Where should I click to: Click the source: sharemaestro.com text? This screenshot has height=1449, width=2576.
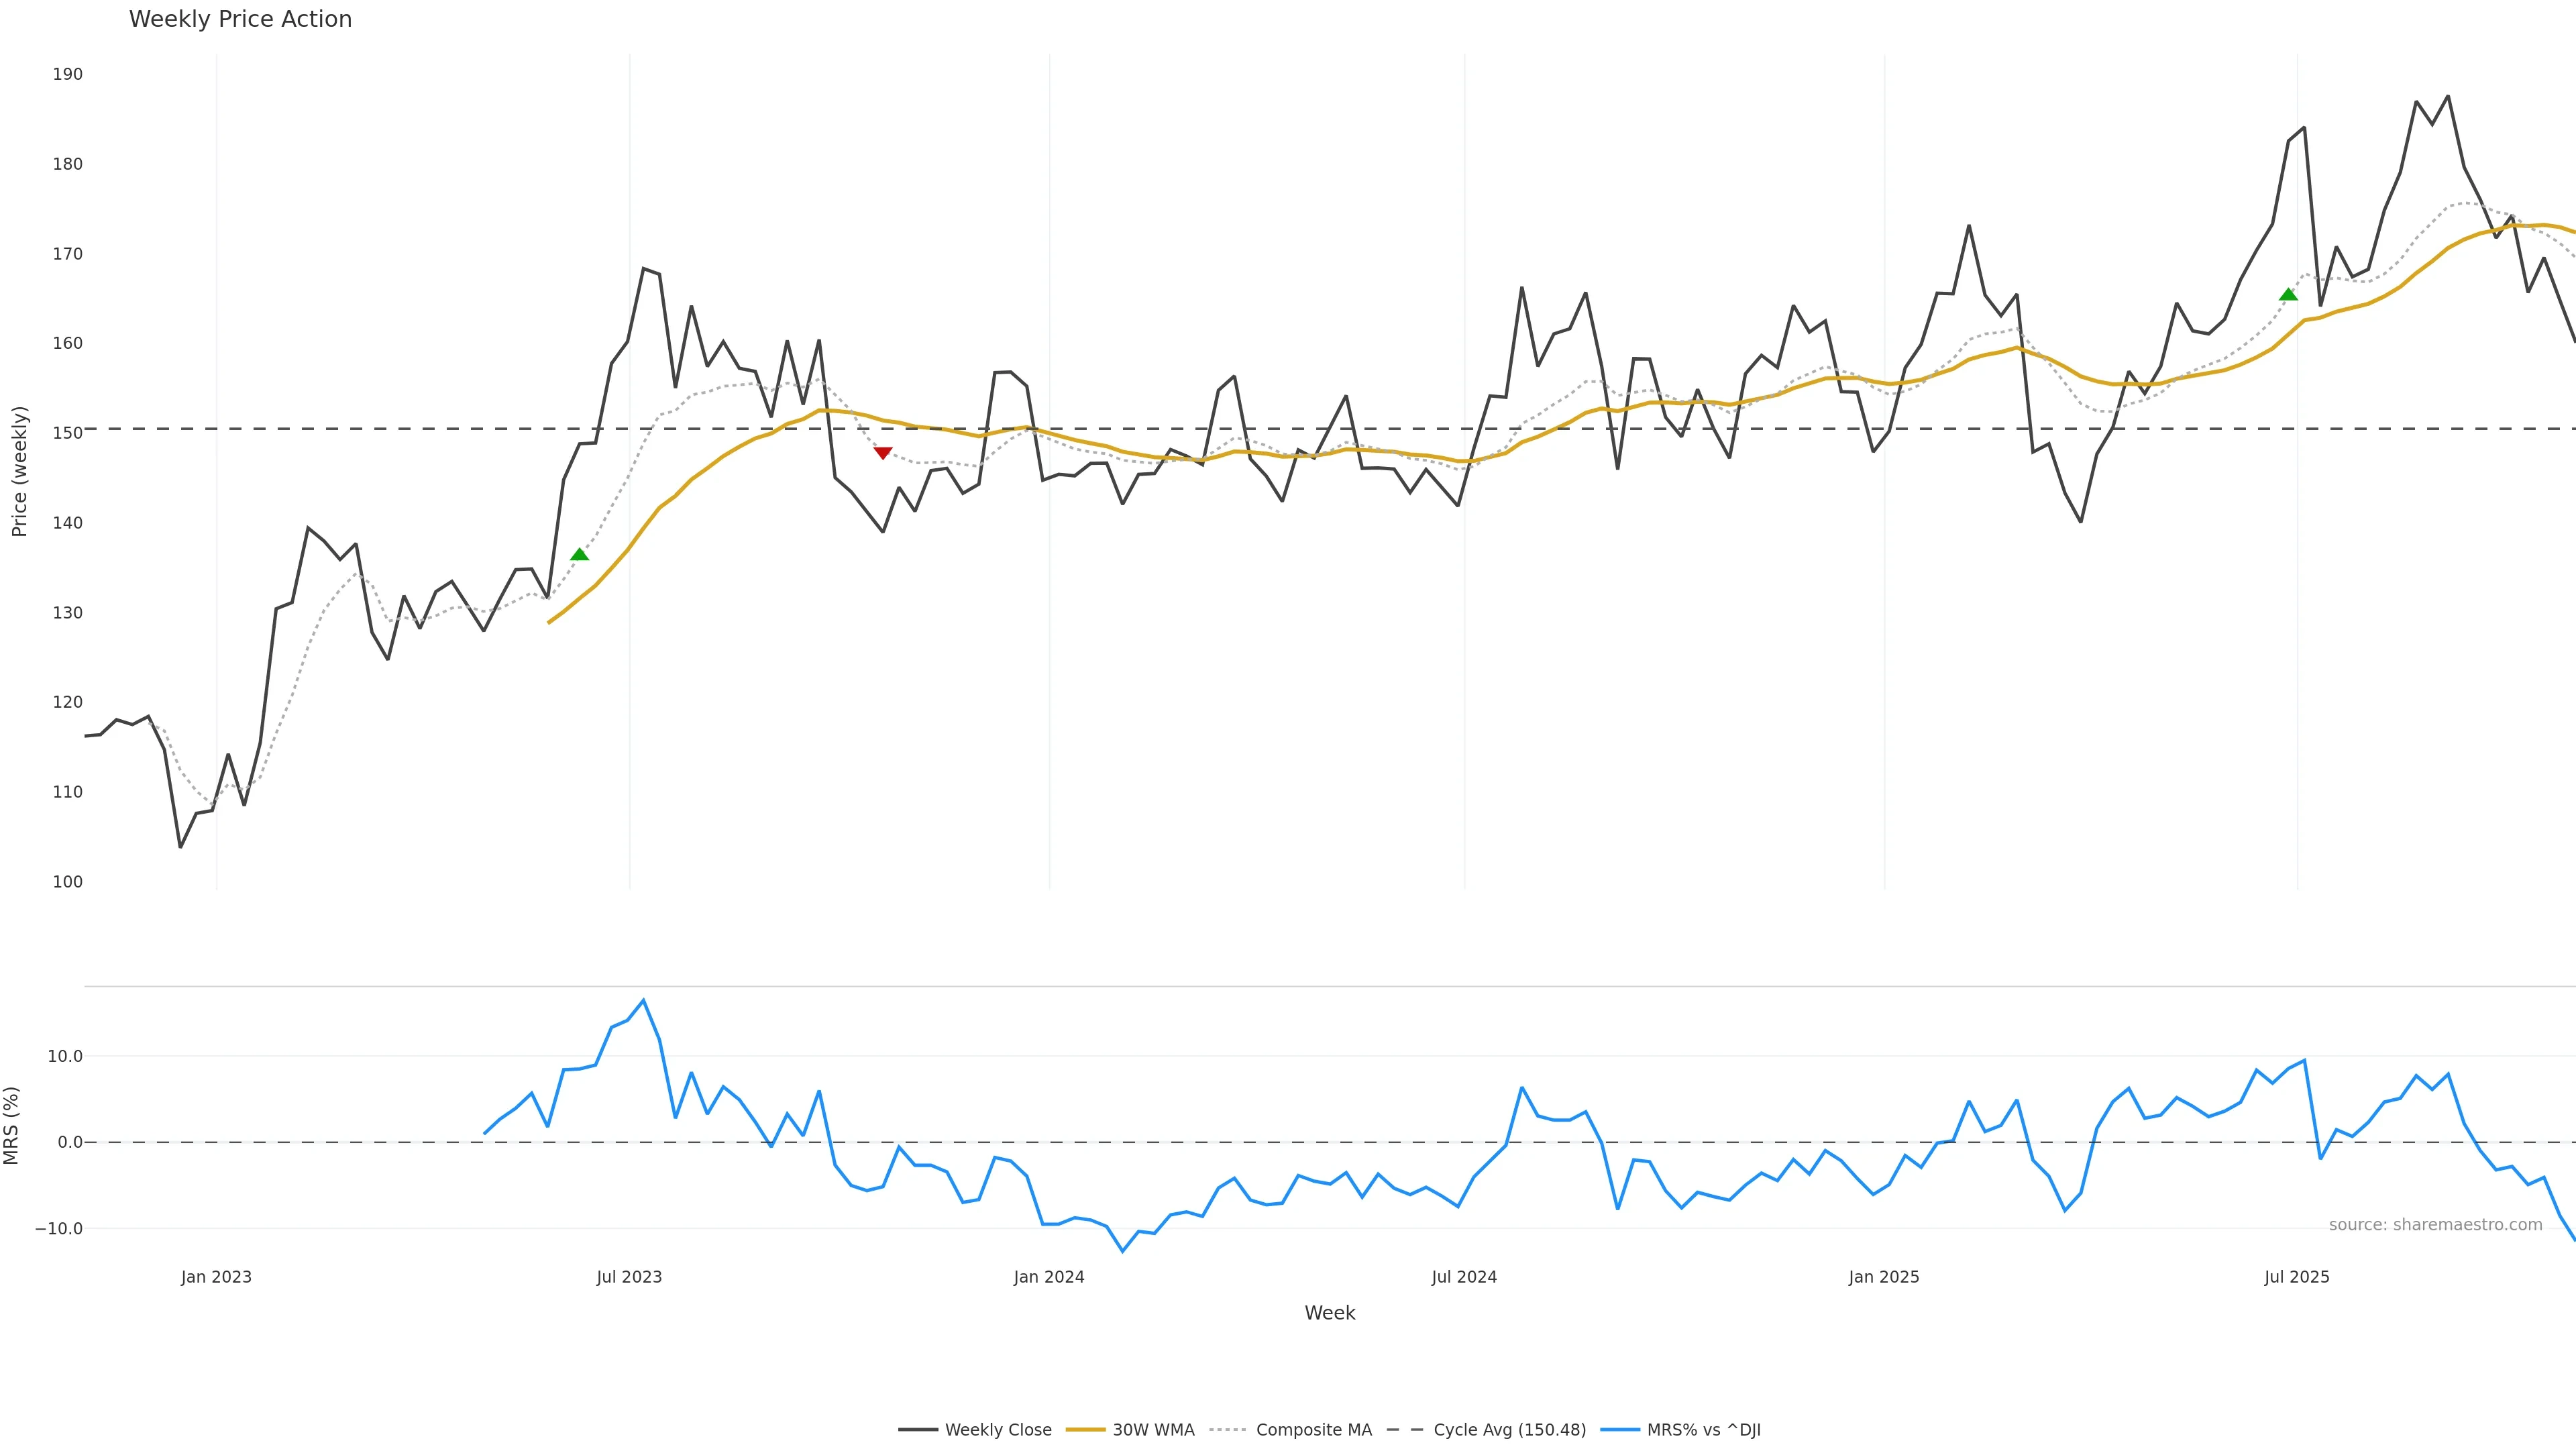click(x=2435, y=1225)
